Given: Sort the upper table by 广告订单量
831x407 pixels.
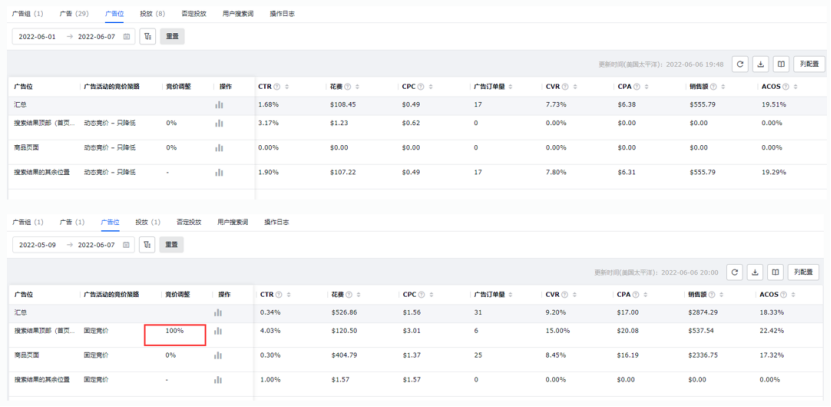Looking at the screenshot, I should tap(510, 86).
